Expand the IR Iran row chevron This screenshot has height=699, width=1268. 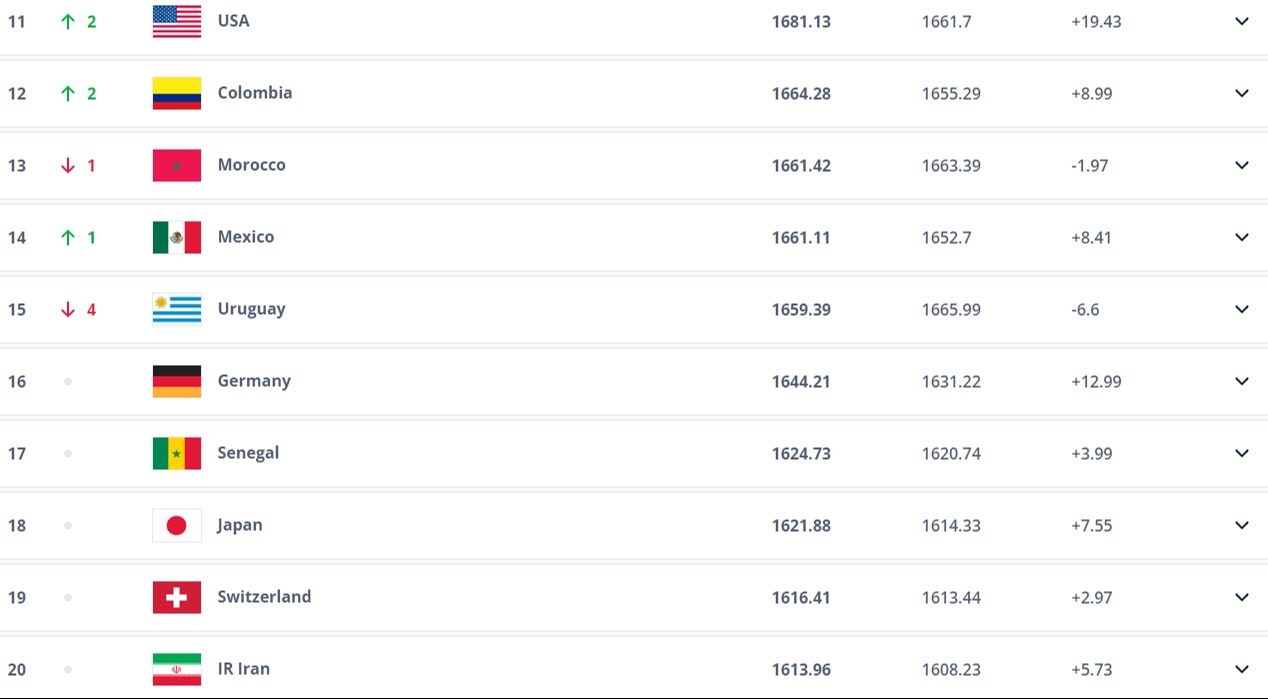point(1241,669)
